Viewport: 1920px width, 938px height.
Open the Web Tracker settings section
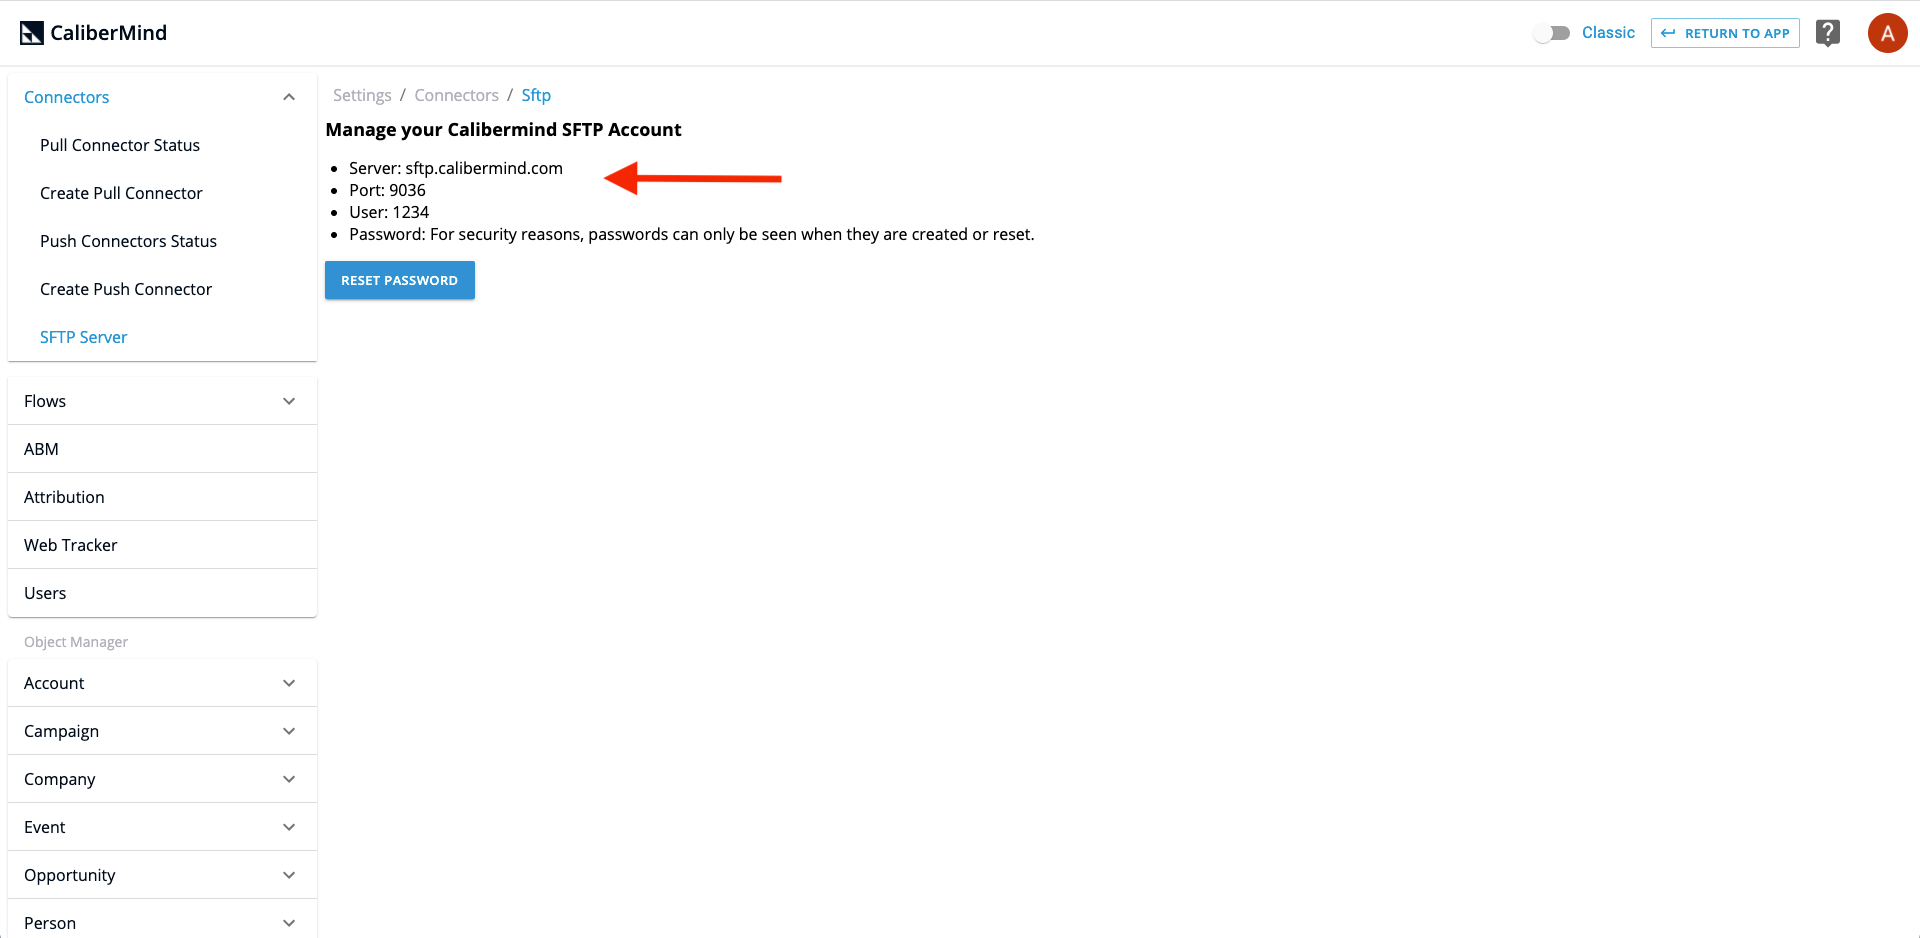click(x=162, y=545)
